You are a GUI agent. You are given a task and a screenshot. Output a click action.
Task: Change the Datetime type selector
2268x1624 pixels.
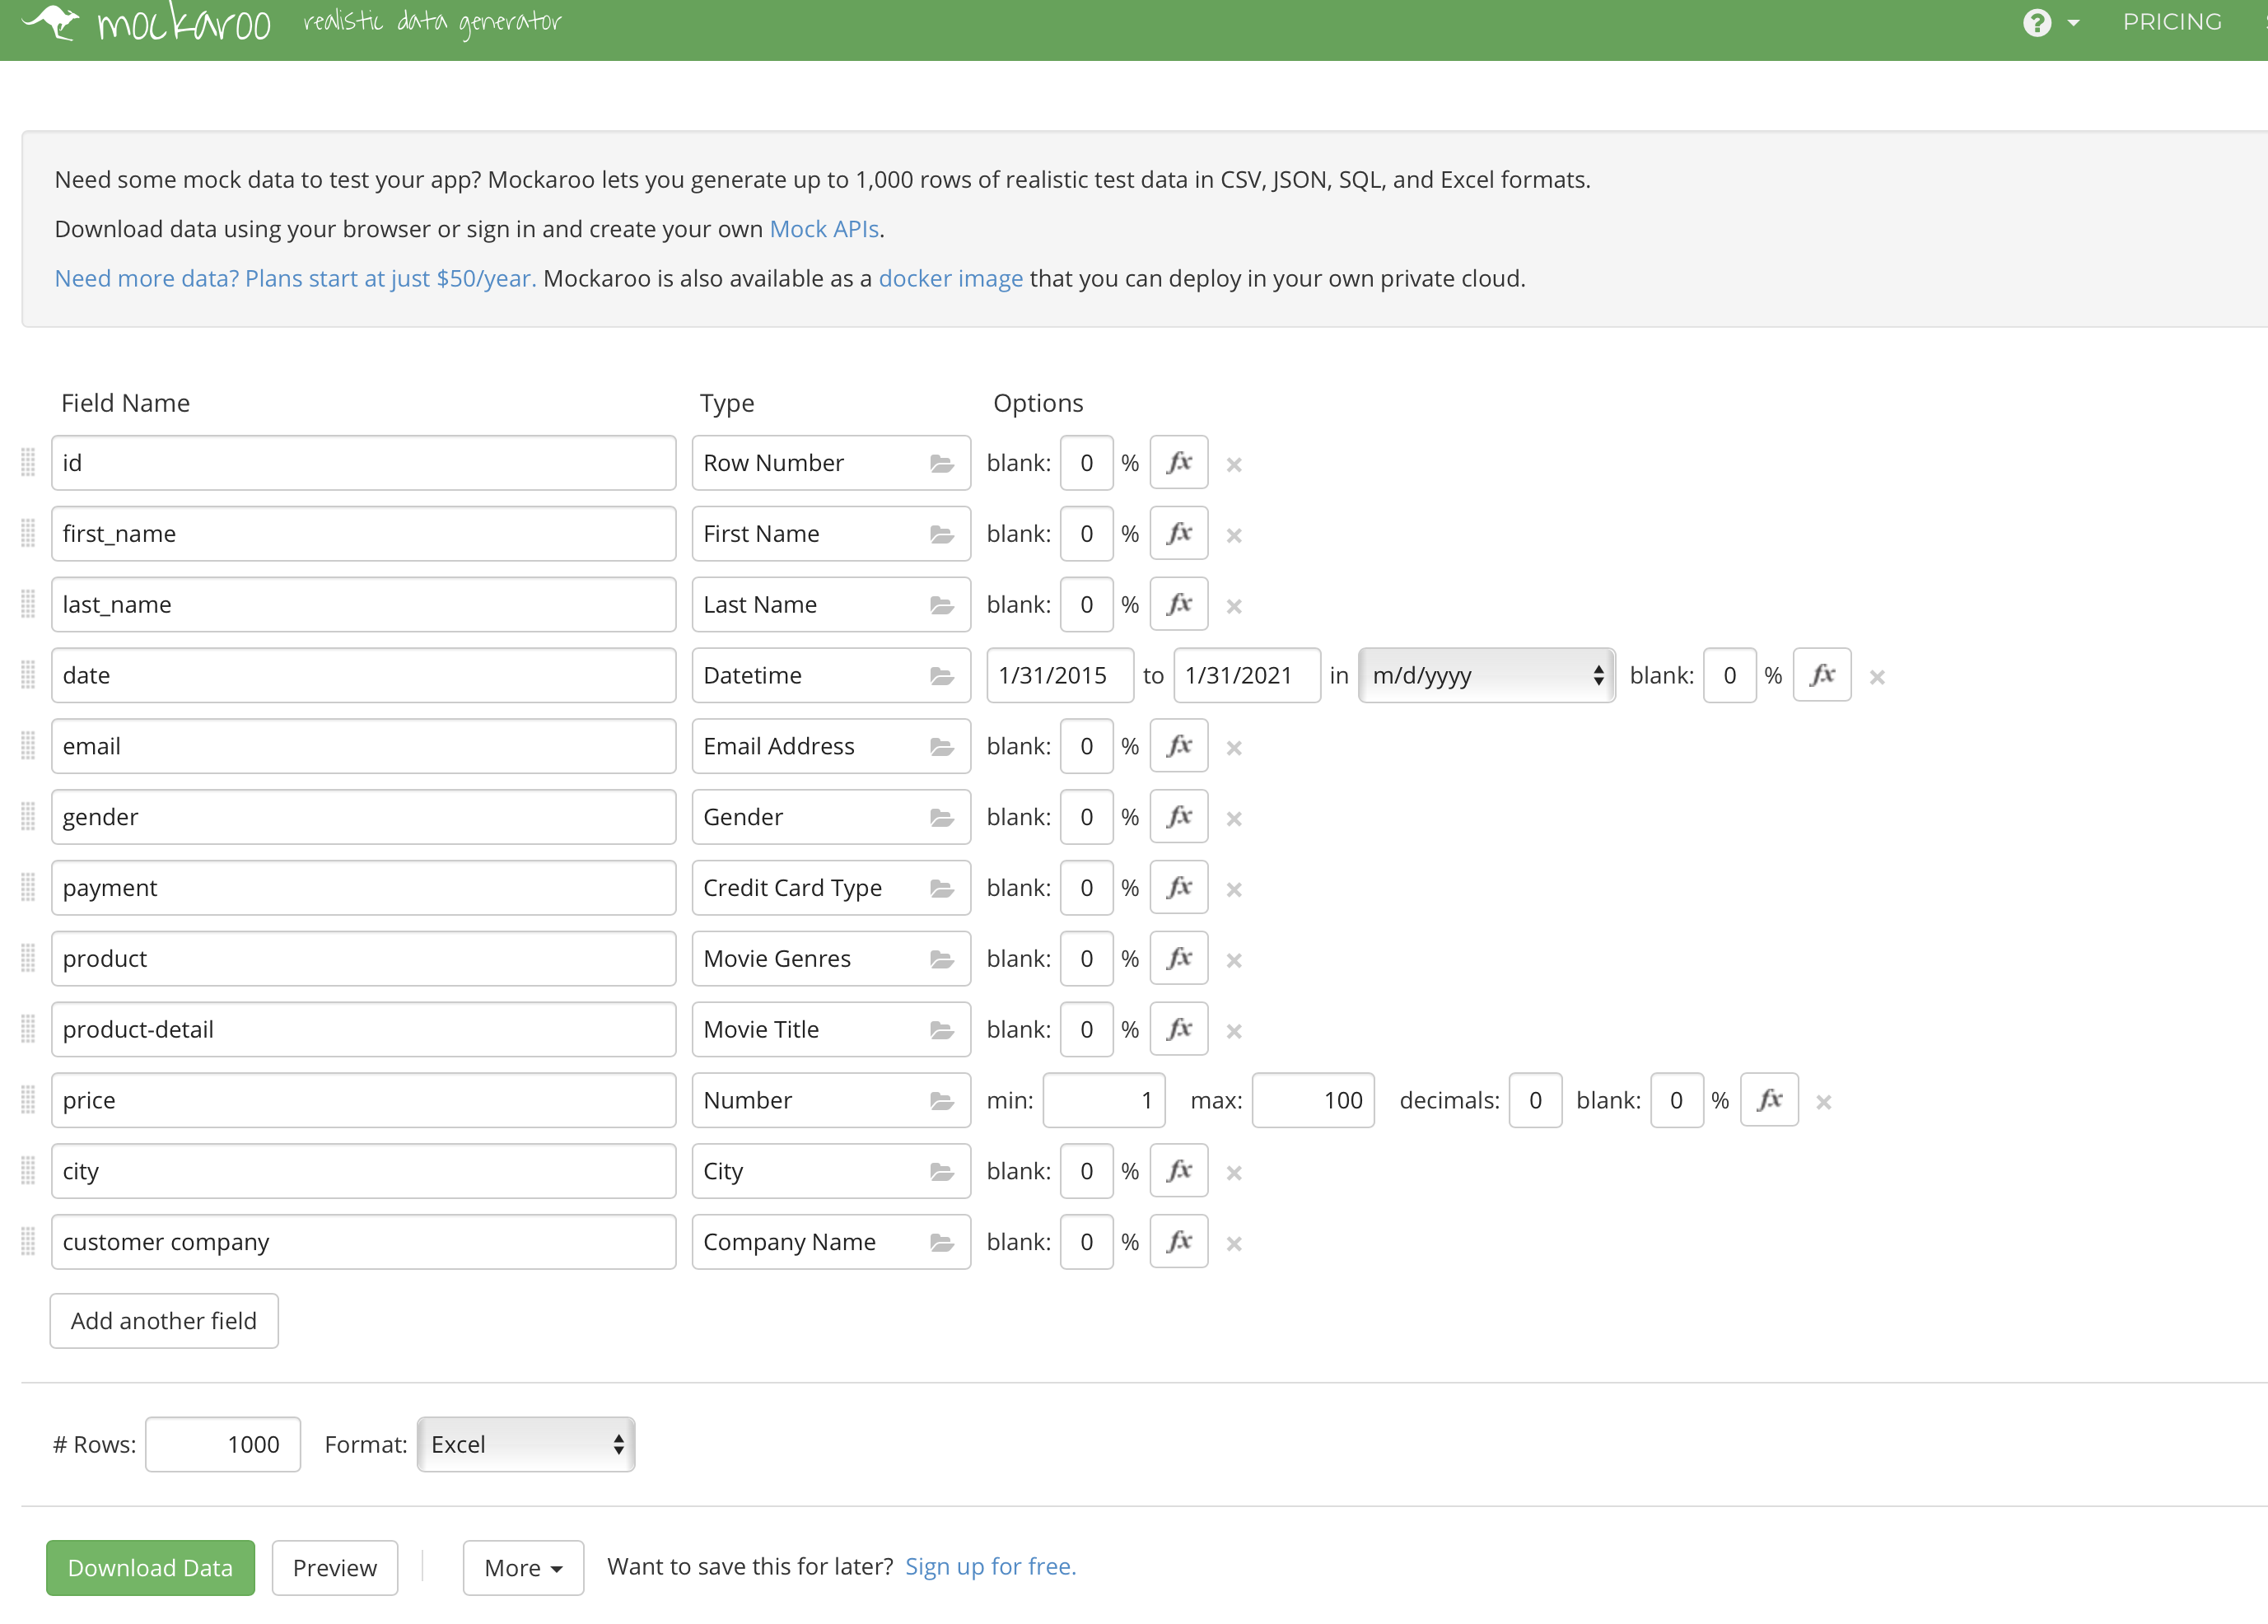[831, 676]
